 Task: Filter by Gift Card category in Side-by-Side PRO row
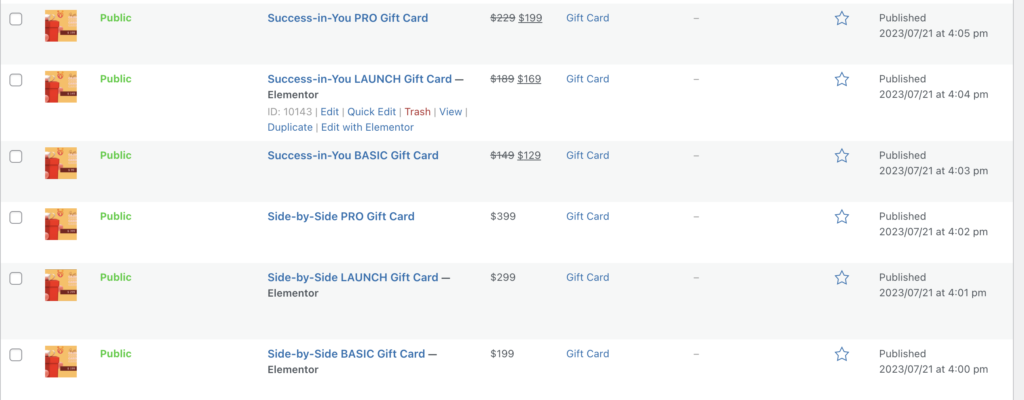click(x=587, y=217)
